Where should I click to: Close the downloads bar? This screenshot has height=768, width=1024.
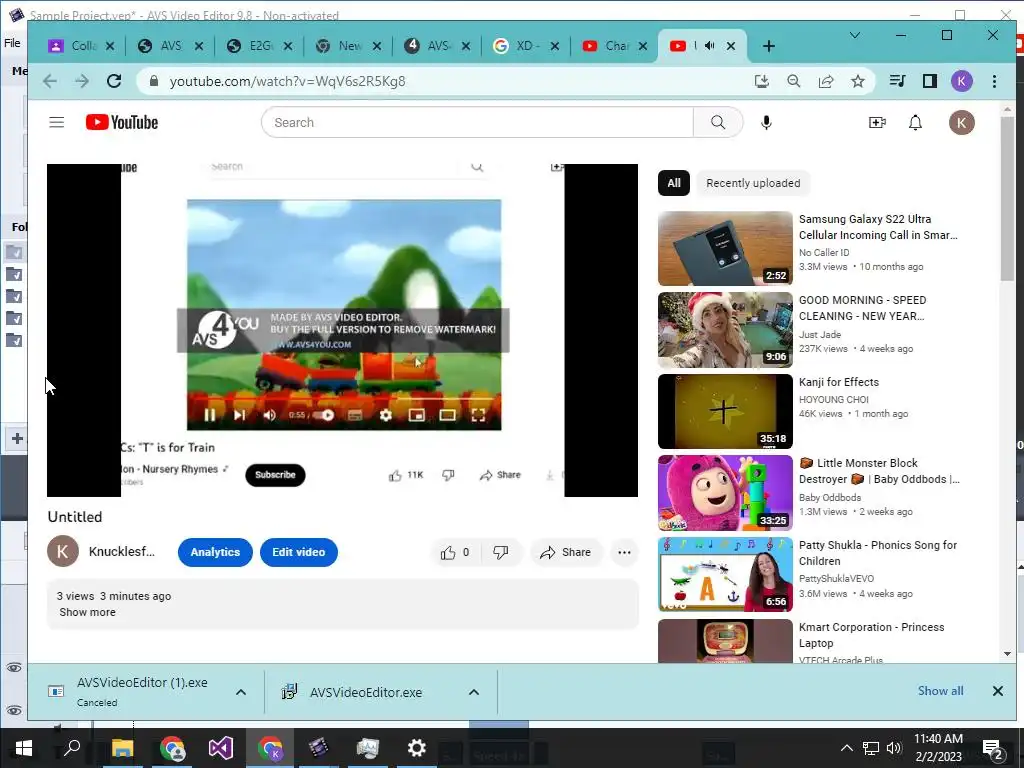[x=997, y=691]
